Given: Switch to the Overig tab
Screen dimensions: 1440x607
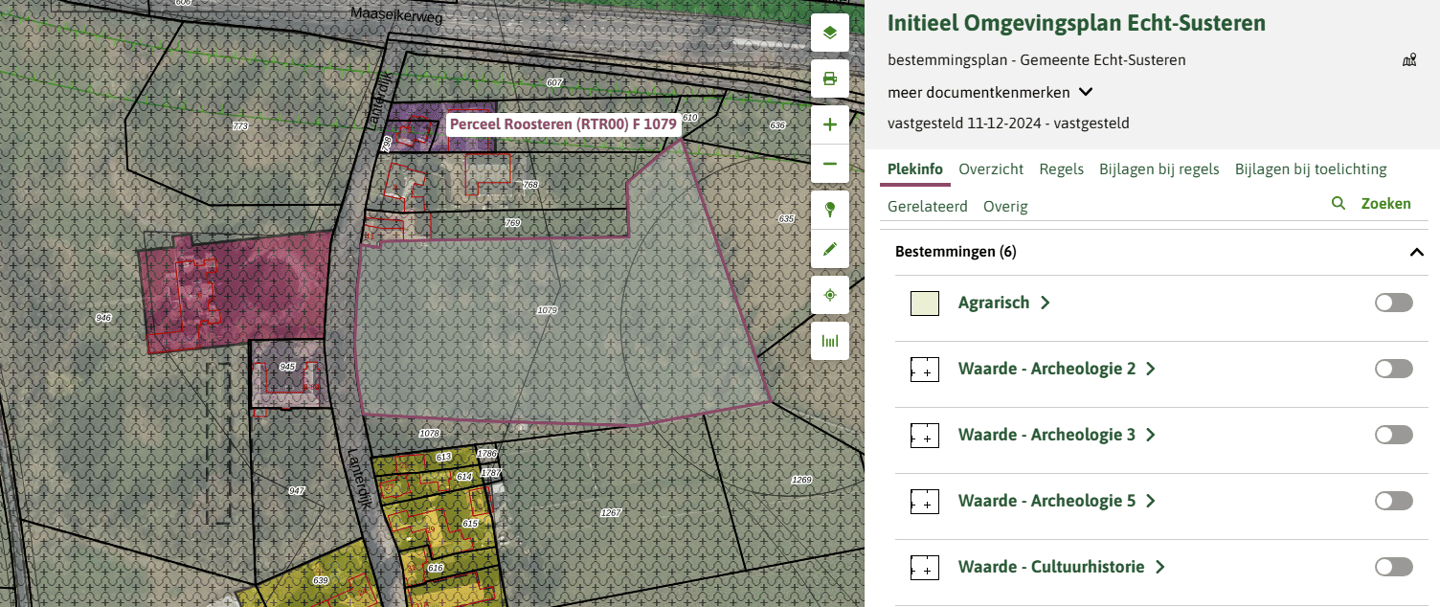Looking at the screenshot, I should [x=1005, y=206].
